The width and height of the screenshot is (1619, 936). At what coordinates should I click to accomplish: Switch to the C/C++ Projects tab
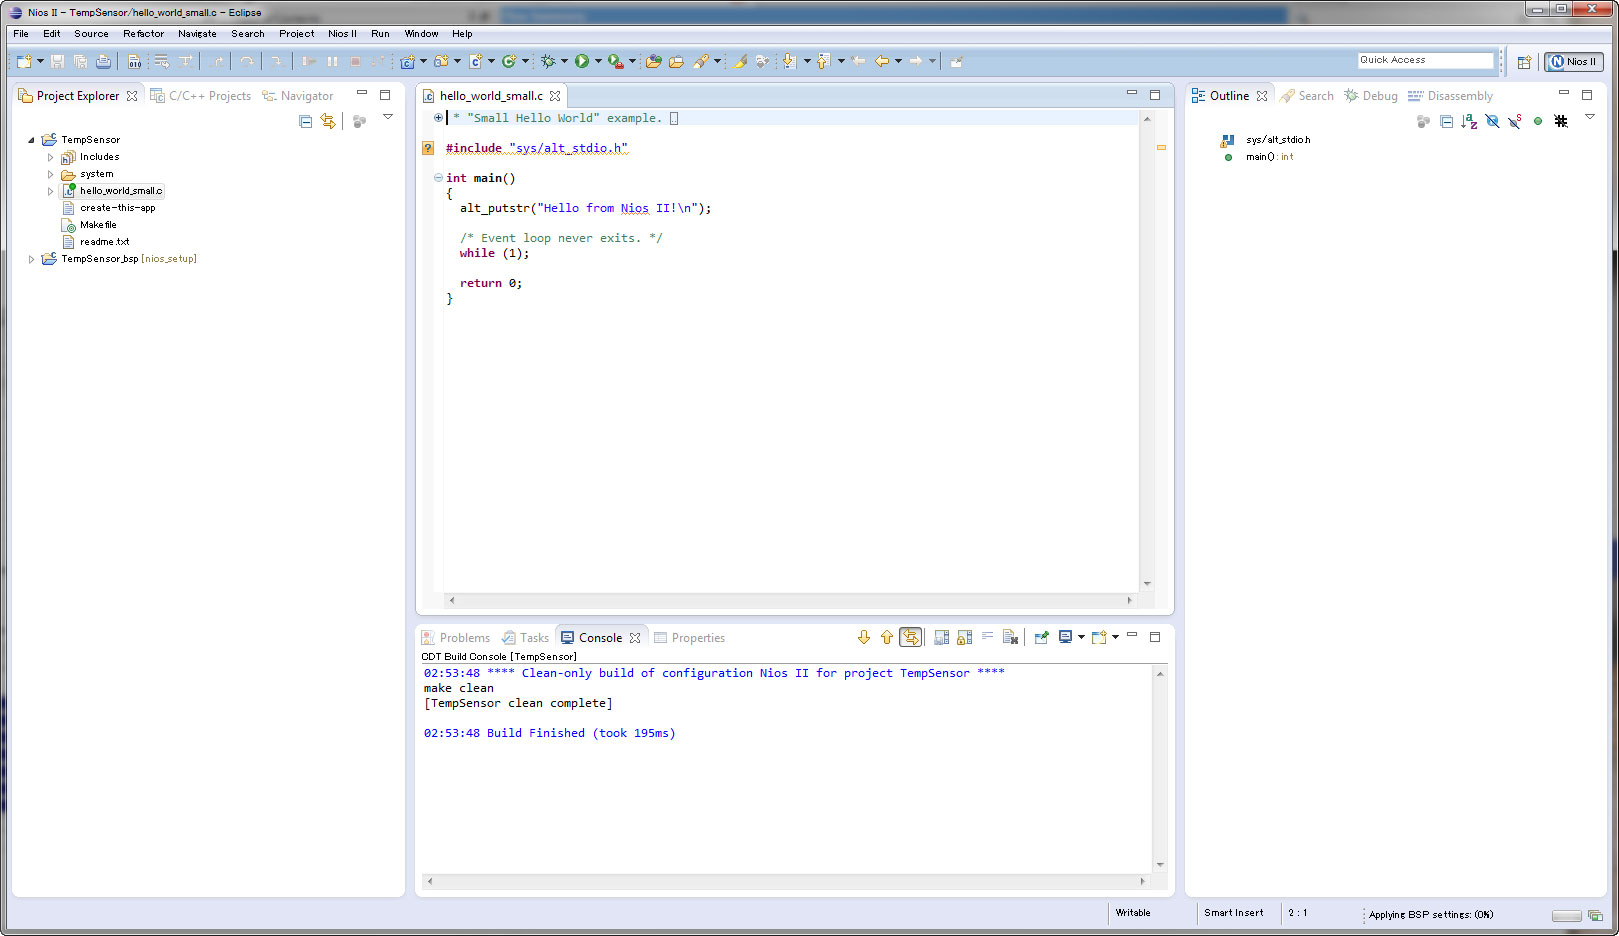click(201, 96)
